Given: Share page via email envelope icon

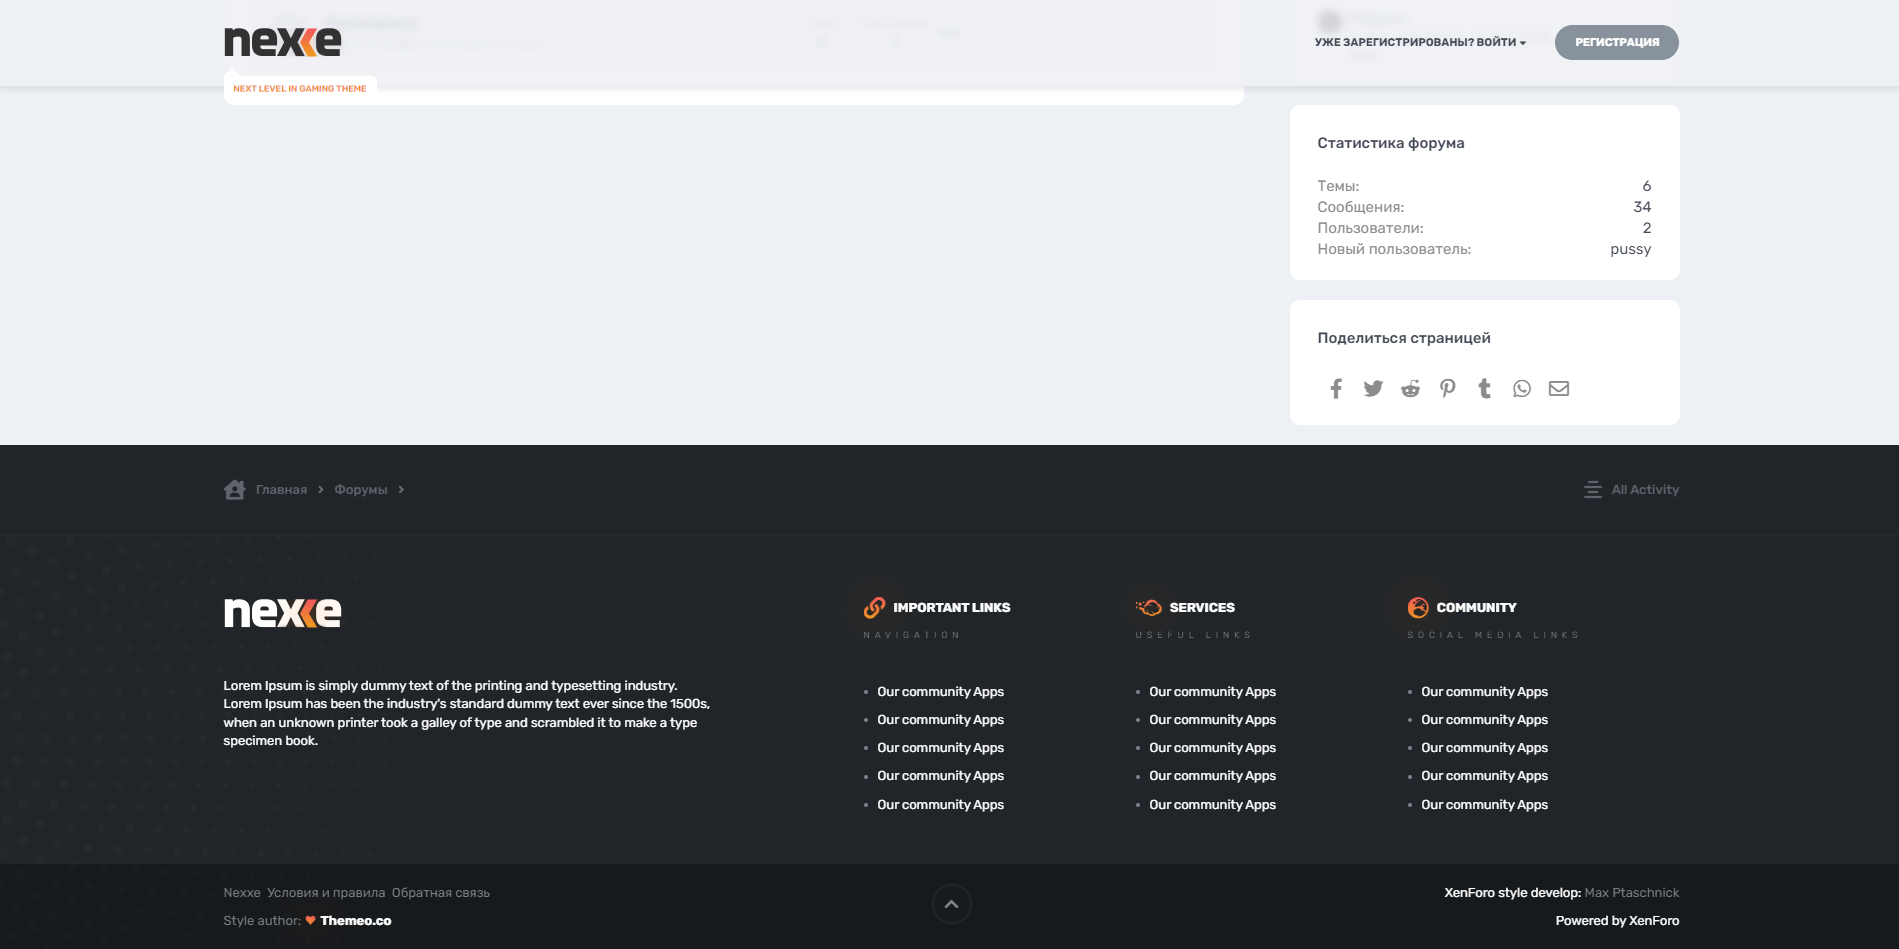Looking at the screenshot, I should pyautogui.click(x=1559, y=389).
